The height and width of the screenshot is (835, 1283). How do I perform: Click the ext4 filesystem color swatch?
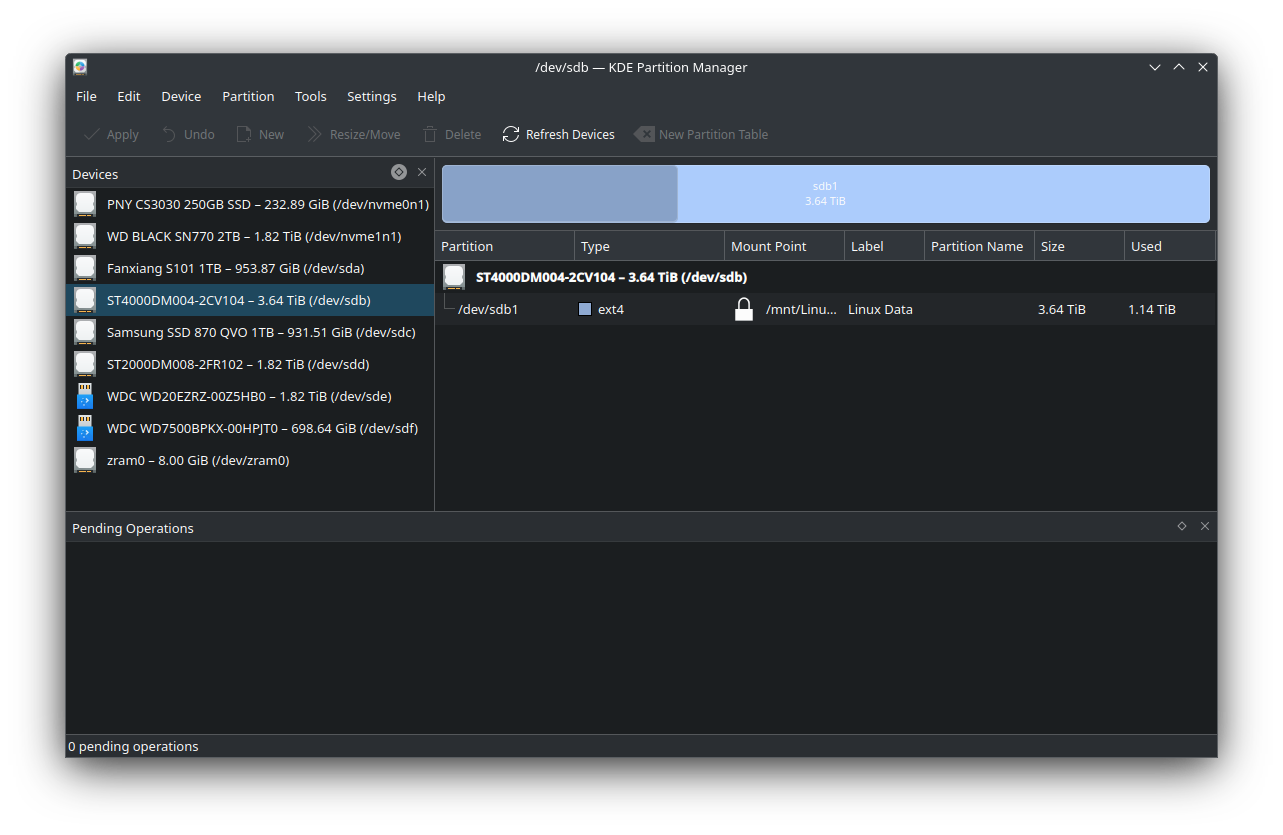click(x=585, y=310)
